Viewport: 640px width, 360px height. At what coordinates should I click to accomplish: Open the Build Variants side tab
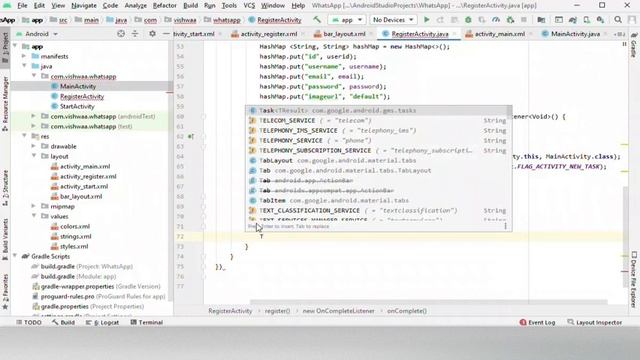(x=5, y=239)
